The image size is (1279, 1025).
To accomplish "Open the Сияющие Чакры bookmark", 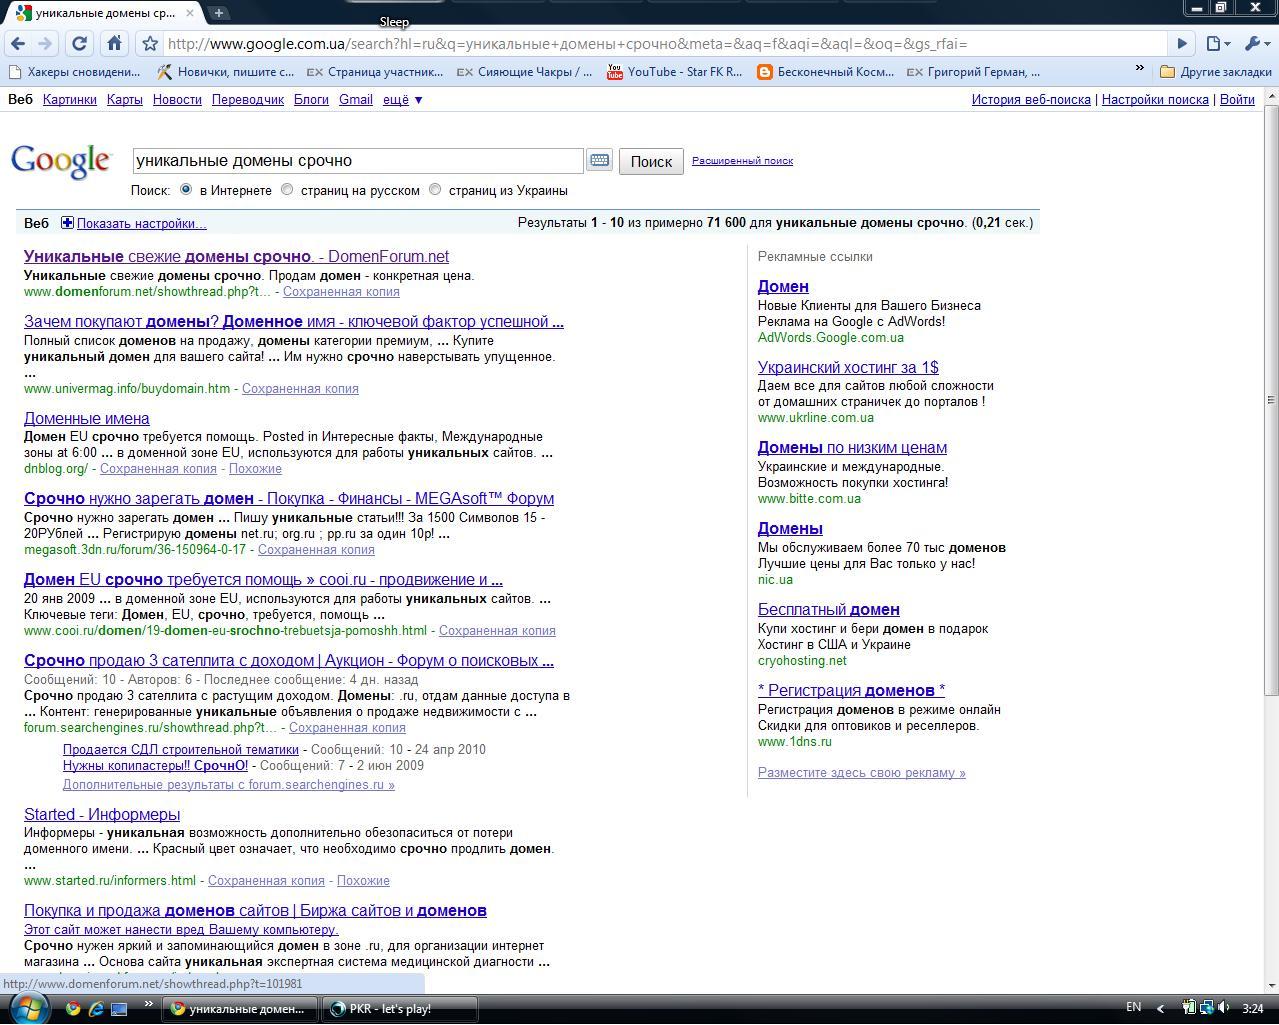I will click(524, 72).
